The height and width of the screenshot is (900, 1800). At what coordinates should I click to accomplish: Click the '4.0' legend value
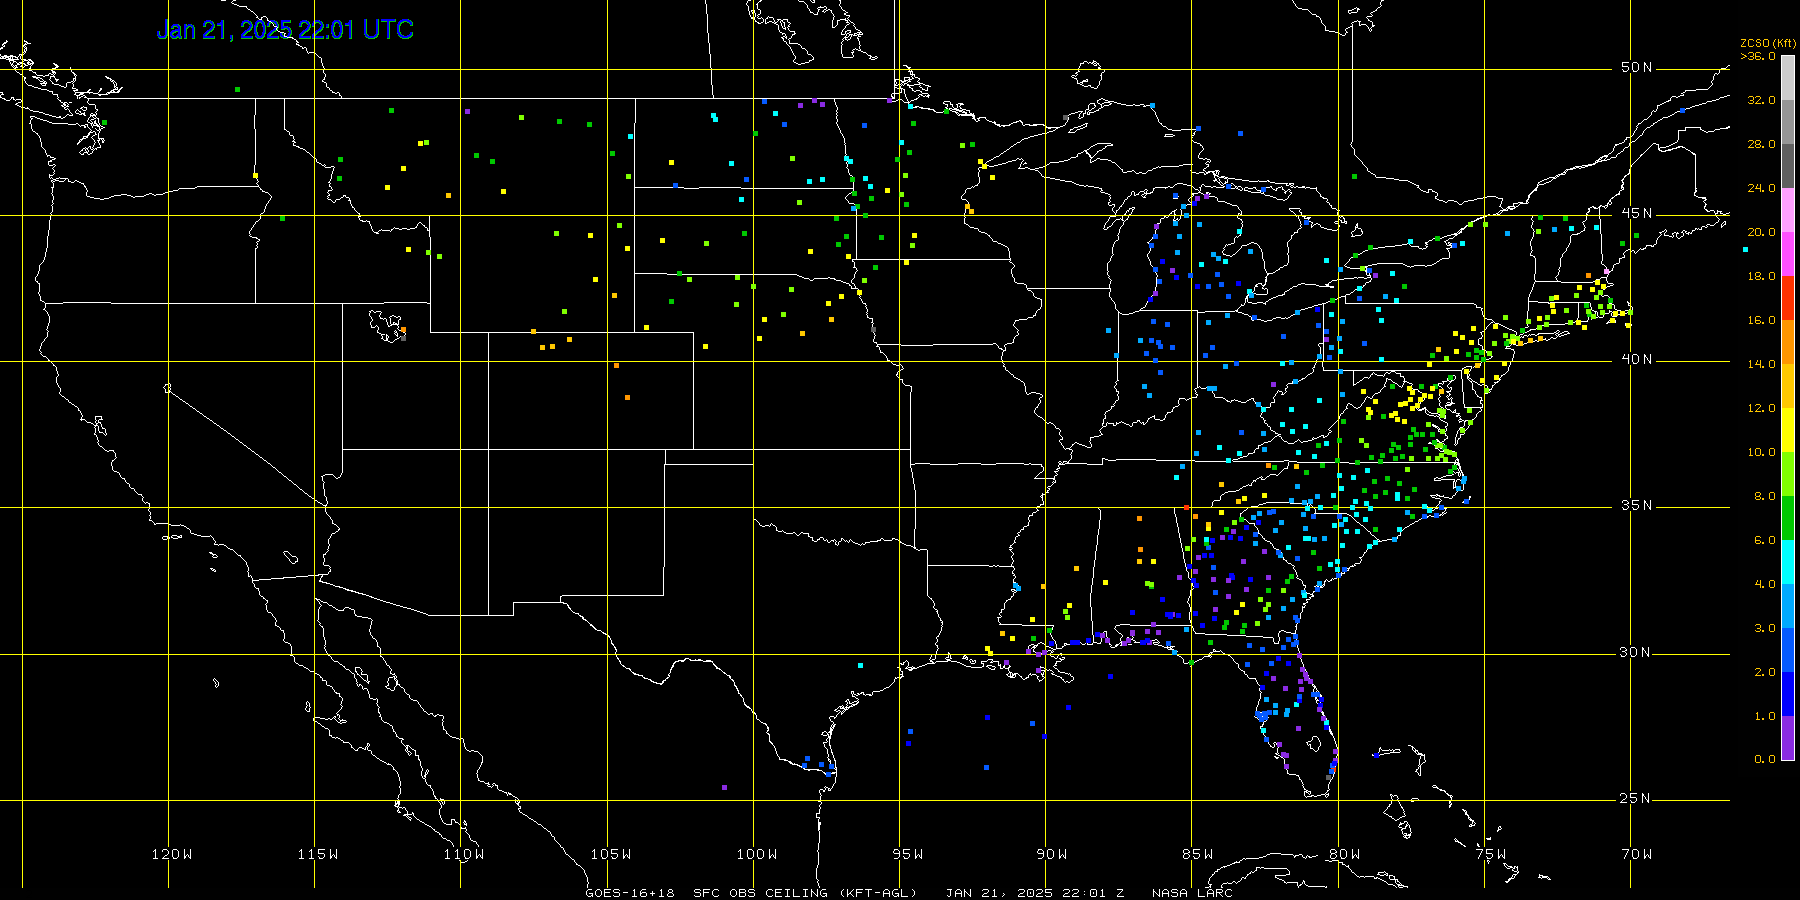pos(1765,584)
